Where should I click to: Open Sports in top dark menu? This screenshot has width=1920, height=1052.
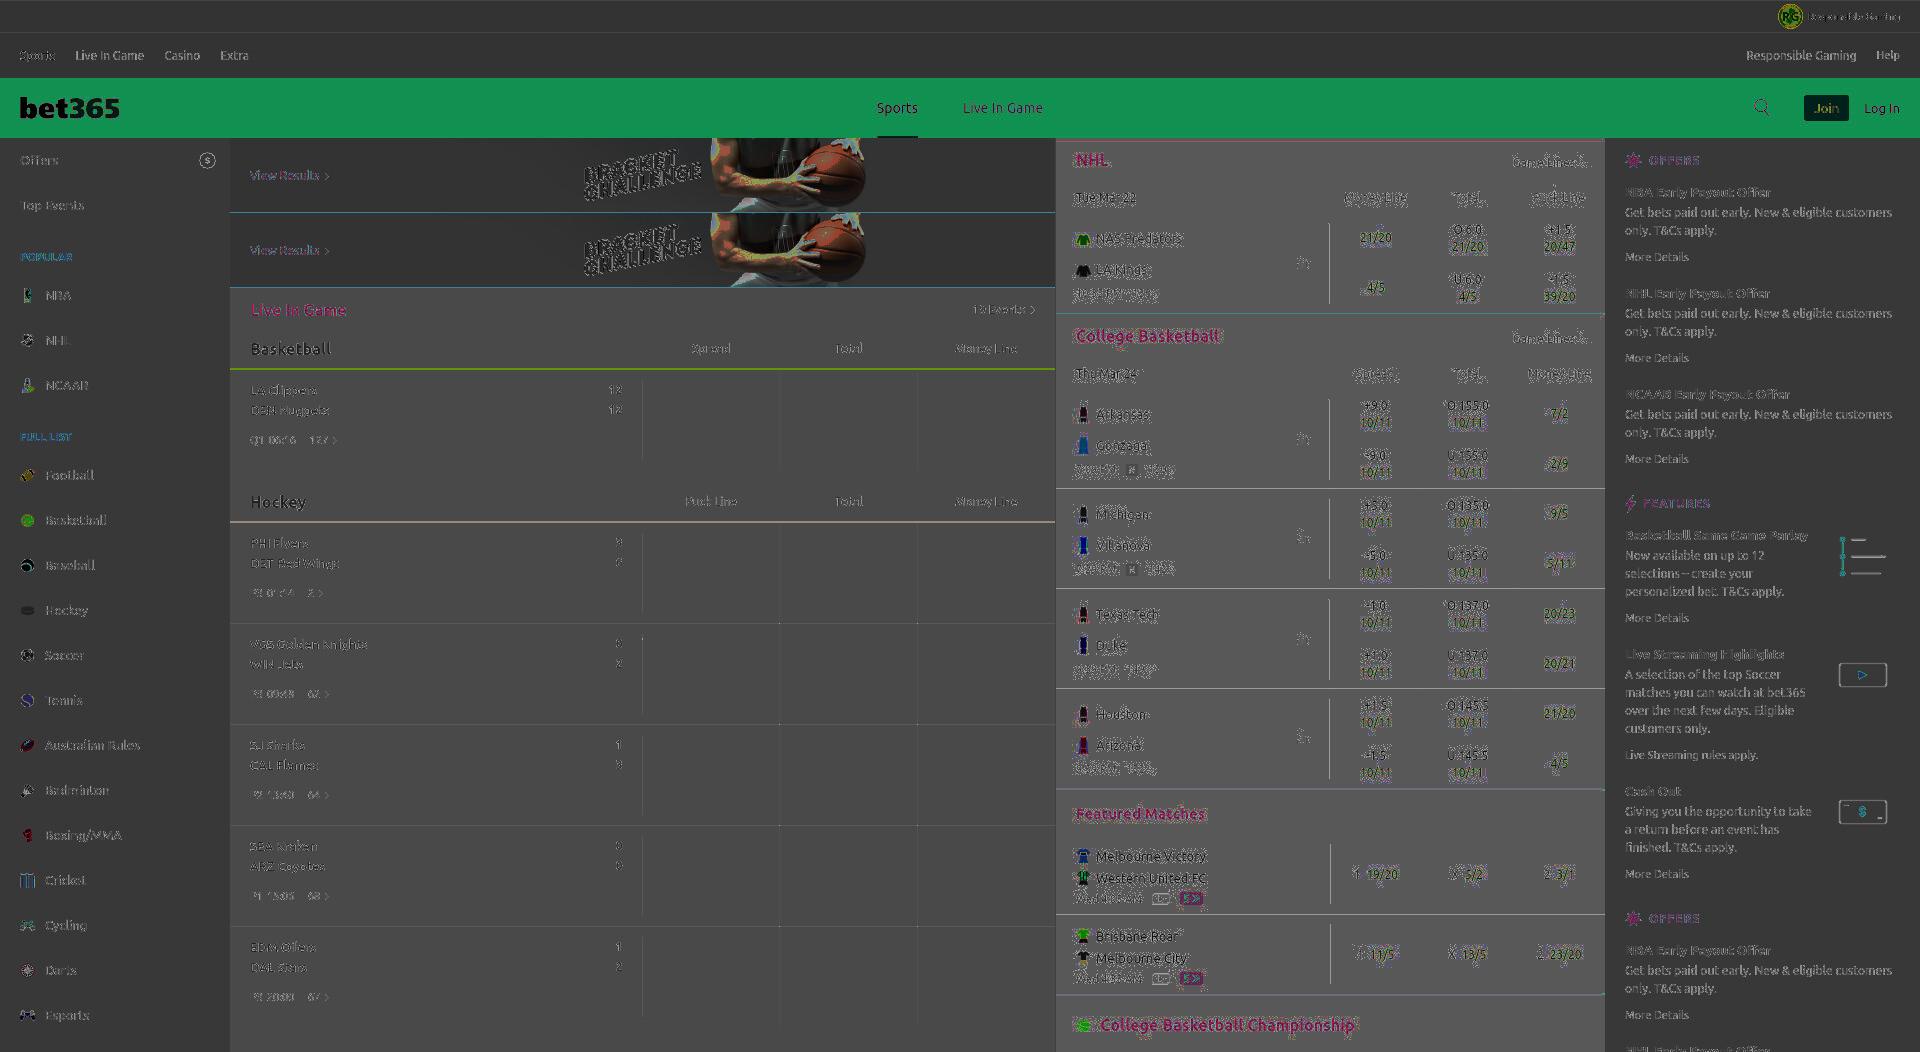(x=37, y=55)
